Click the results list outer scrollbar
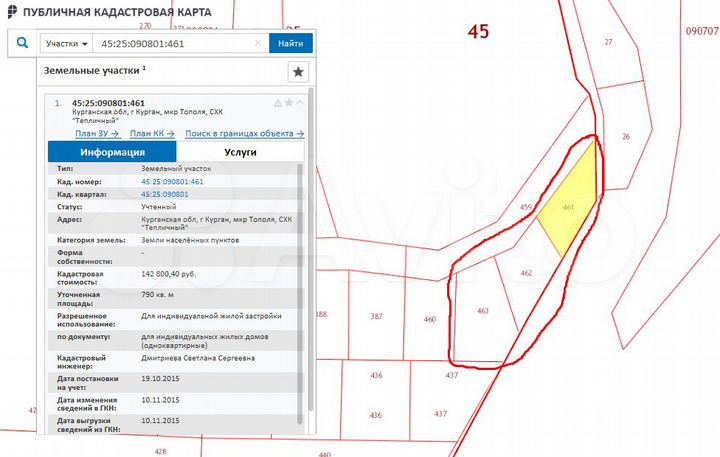Screen dimensions: 720x457 311,248
